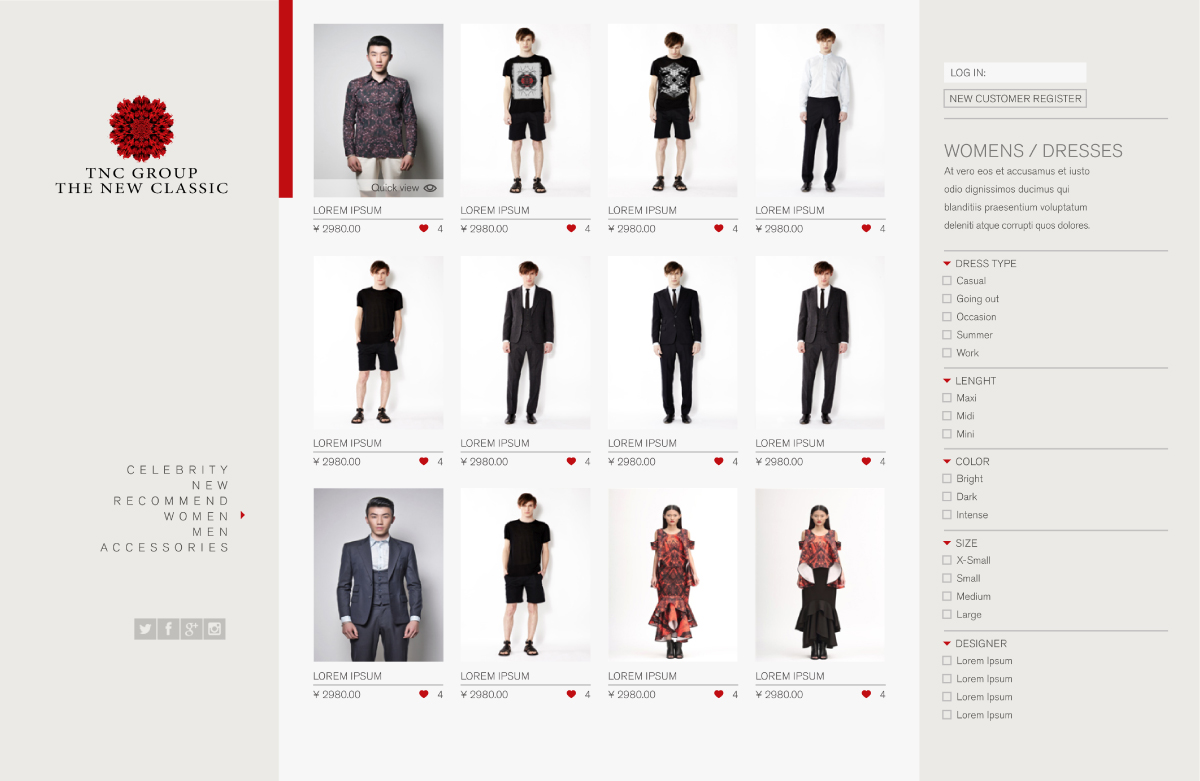This screenshot has width=1200, height=781.
Task: Tick the Maxi length checkbox
Action: point(947,398)
